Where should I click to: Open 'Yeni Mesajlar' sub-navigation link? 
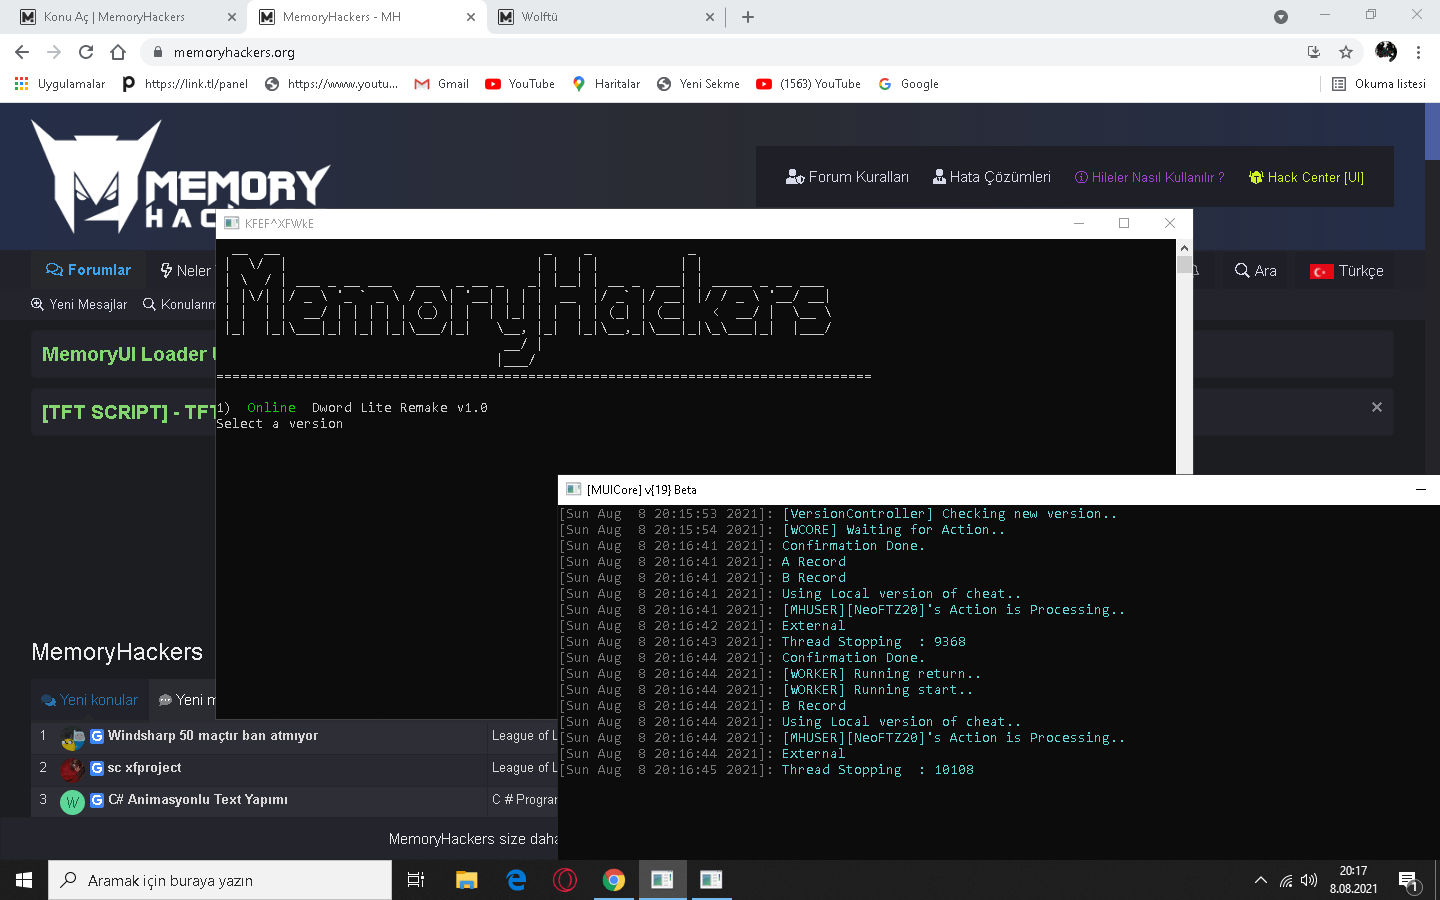coord(79,304)
